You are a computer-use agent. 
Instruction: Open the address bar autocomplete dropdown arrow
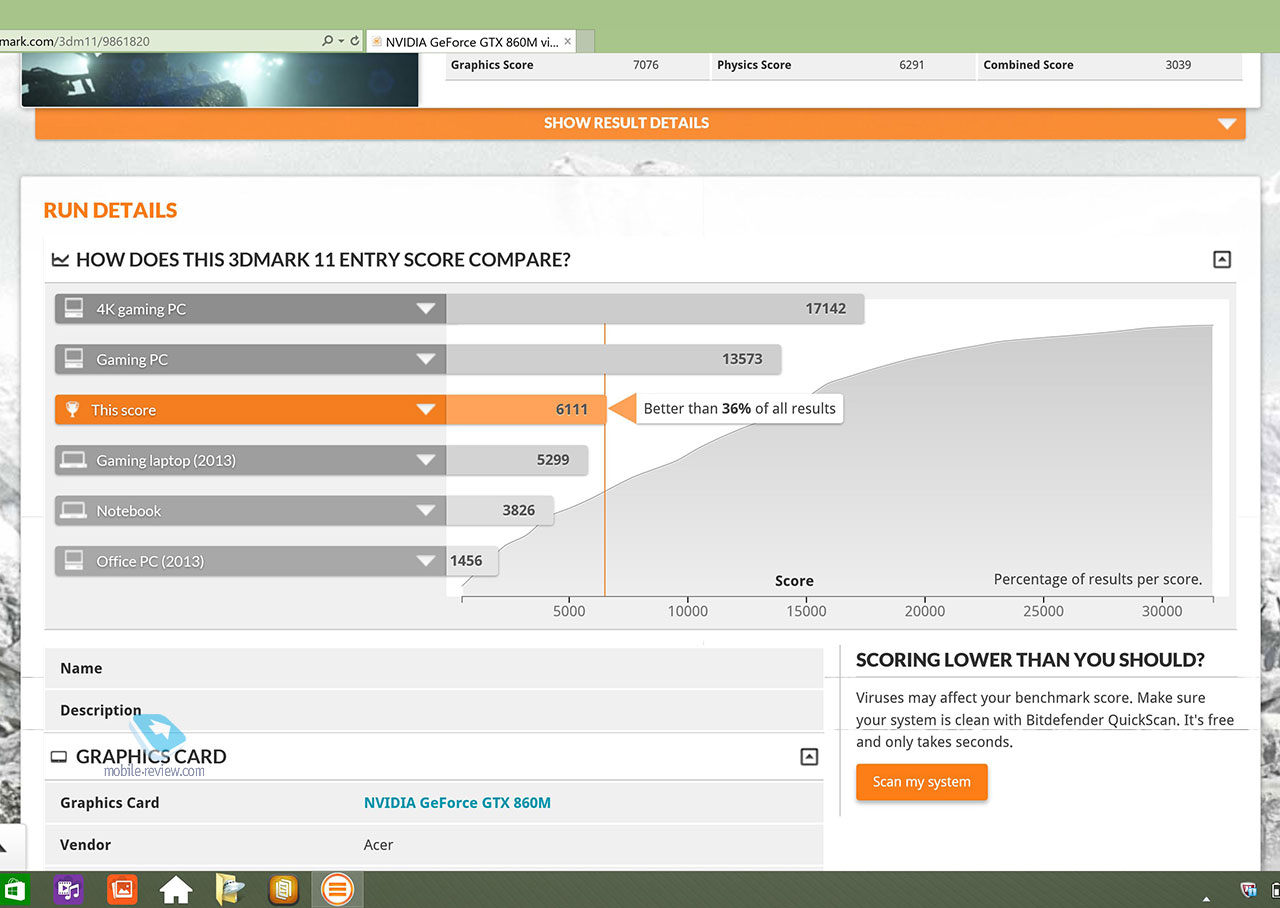tap(340, 41)
